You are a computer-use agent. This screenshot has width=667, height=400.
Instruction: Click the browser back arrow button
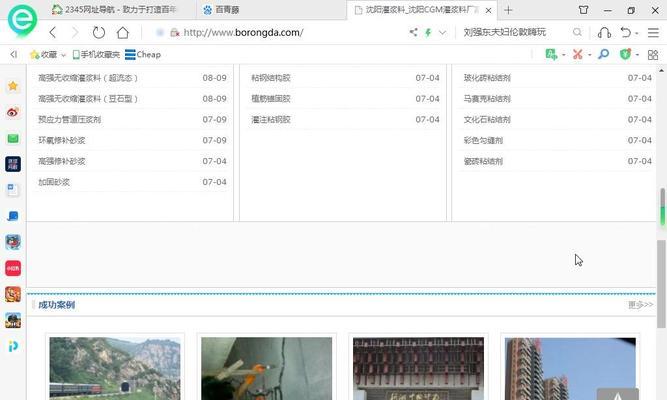click(53, 33)
